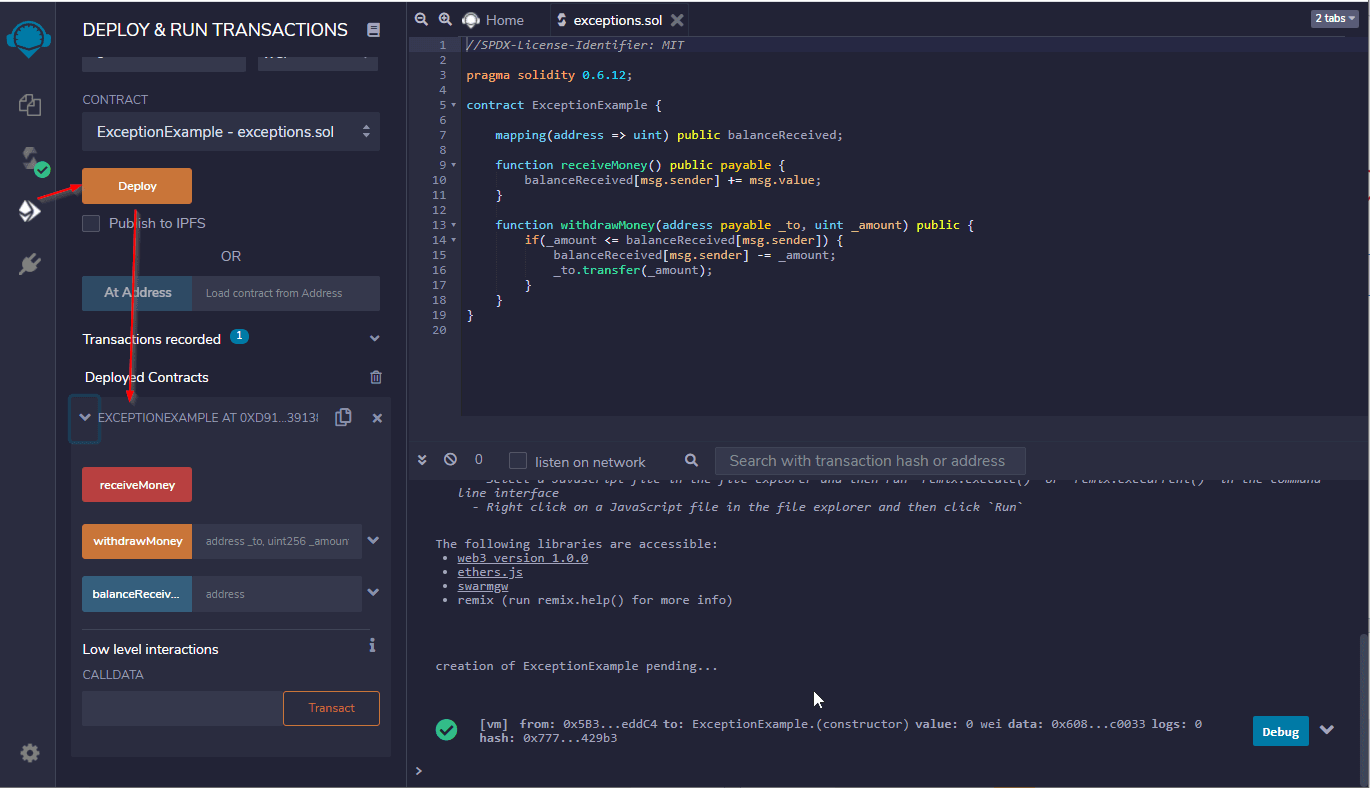The height and width of the screenshot is (788, 1370).
Task: Collapse the contract block fold arrow at line 5
Action: click(454, 105)
